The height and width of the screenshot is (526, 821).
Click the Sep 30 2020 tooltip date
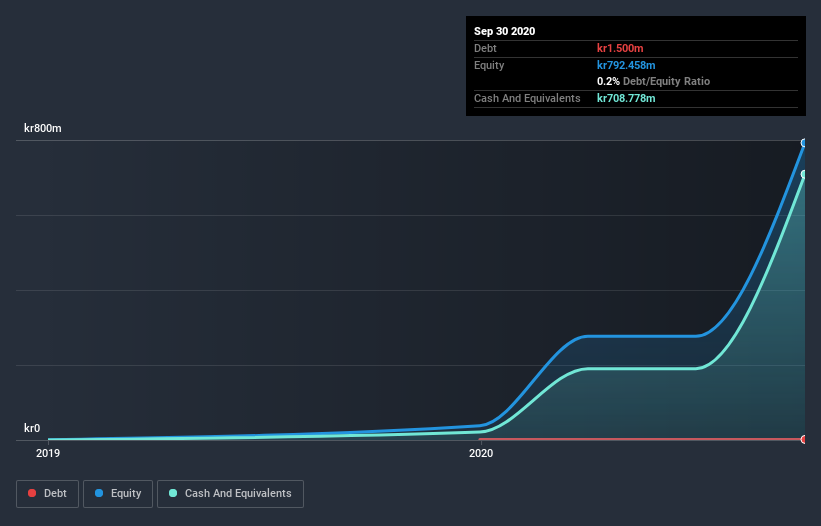click(x=504, y=31)
